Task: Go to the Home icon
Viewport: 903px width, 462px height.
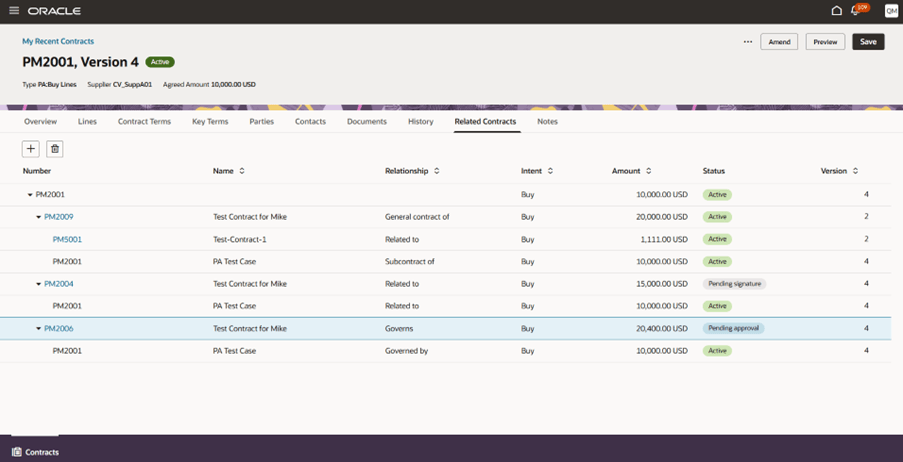Action: click(836, 11)
